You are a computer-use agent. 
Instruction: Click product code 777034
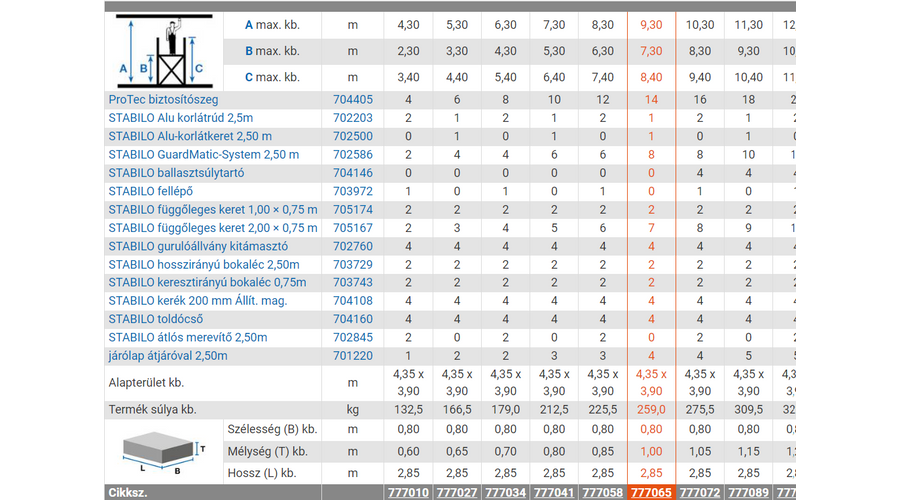505,492
